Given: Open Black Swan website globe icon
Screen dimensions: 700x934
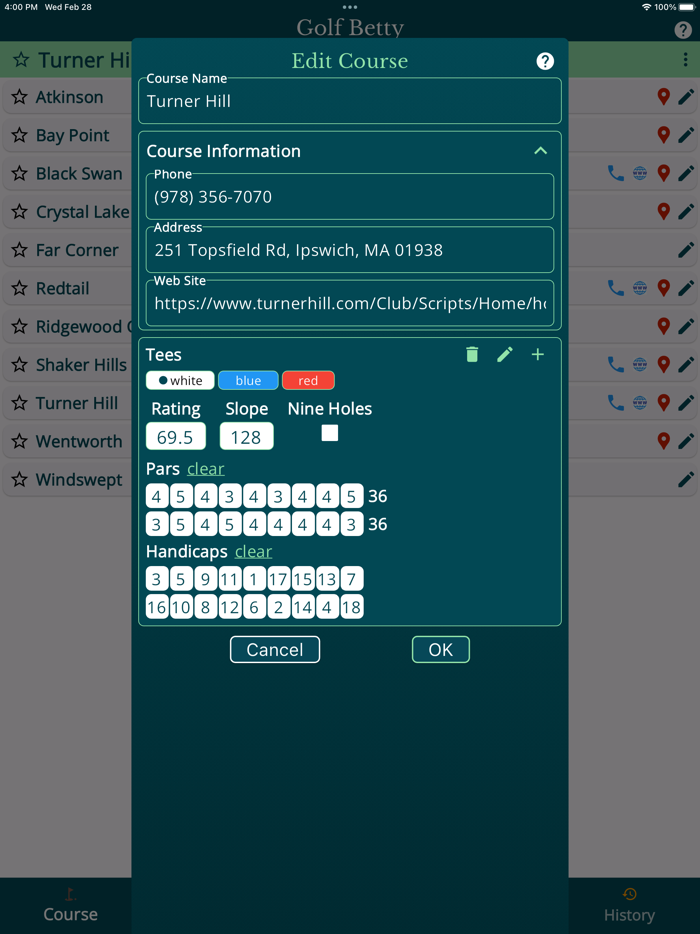Looking at the screenshot, I should point(640,173).
